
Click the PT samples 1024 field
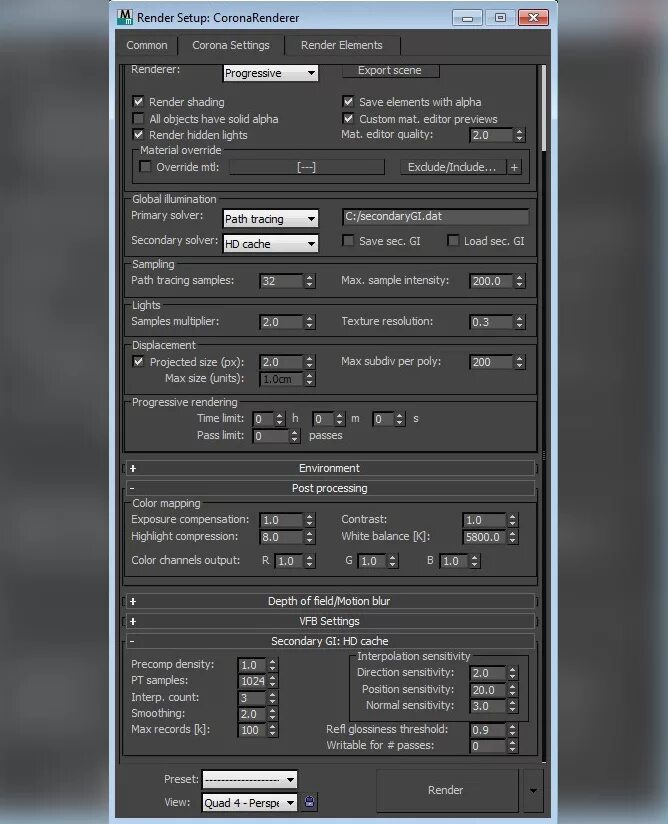252,682
